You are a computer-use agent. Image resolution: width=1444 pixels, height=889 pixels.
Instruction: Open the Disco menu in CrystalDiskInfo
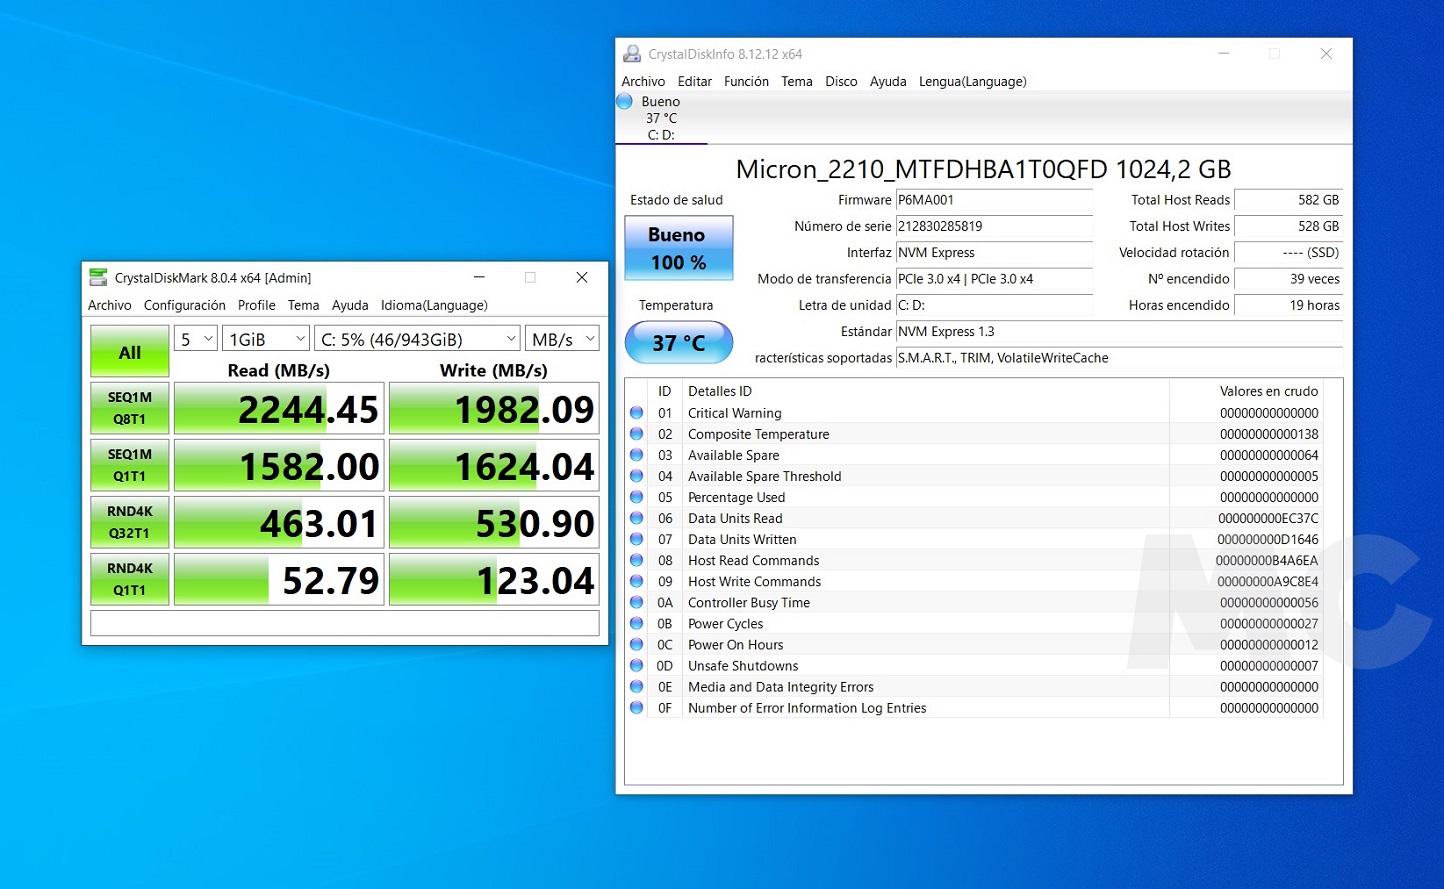coord(841,82)
